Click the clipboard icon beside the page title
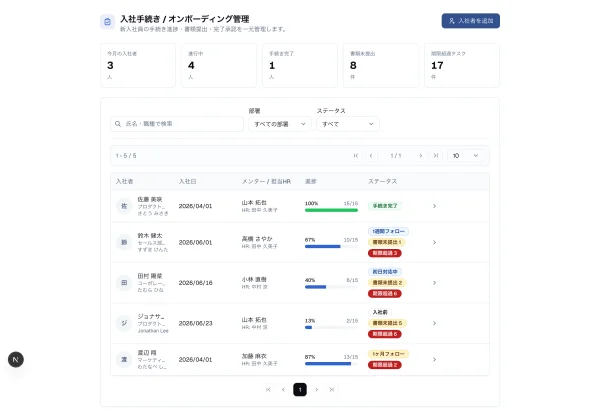The height and width of the screenshot is (420, 600). click(108, 22)
